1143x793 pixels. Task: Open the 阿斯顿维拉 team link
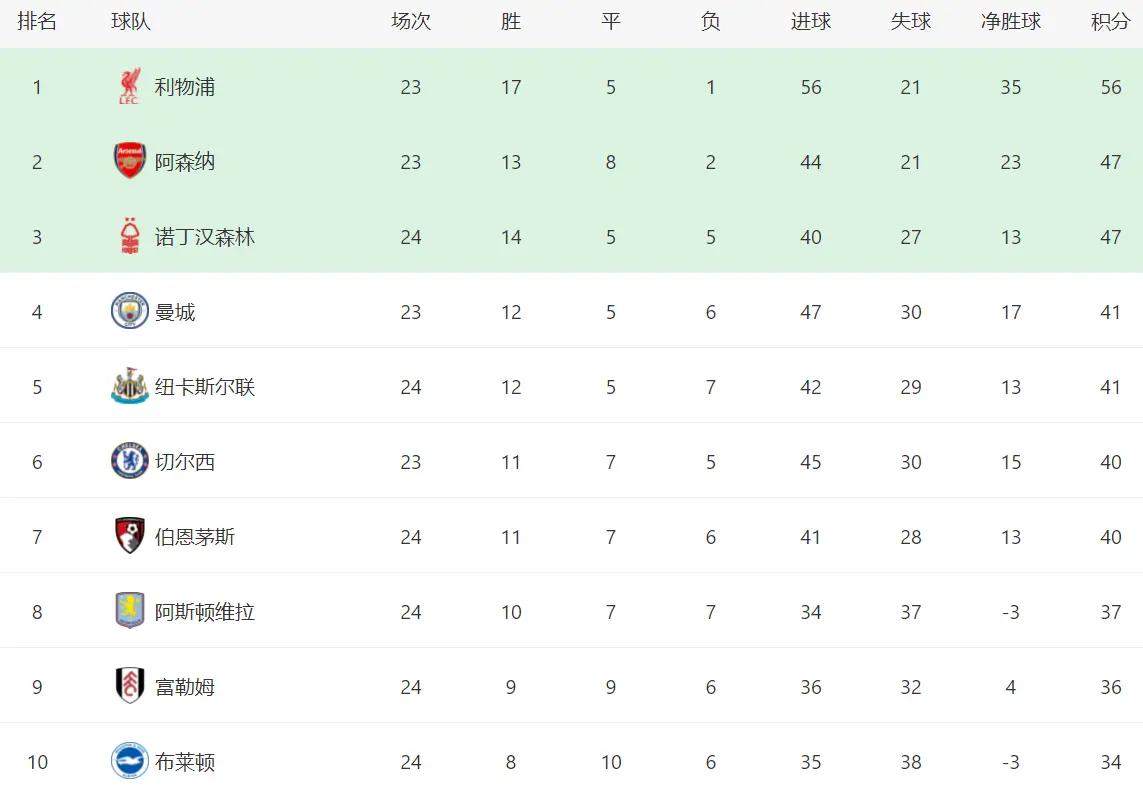tap(205, 612)
